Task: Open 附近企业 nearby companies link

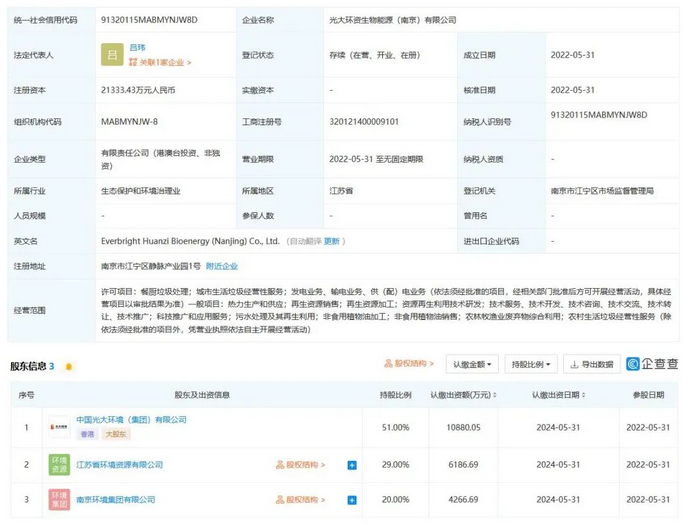Action: (222, 266)
